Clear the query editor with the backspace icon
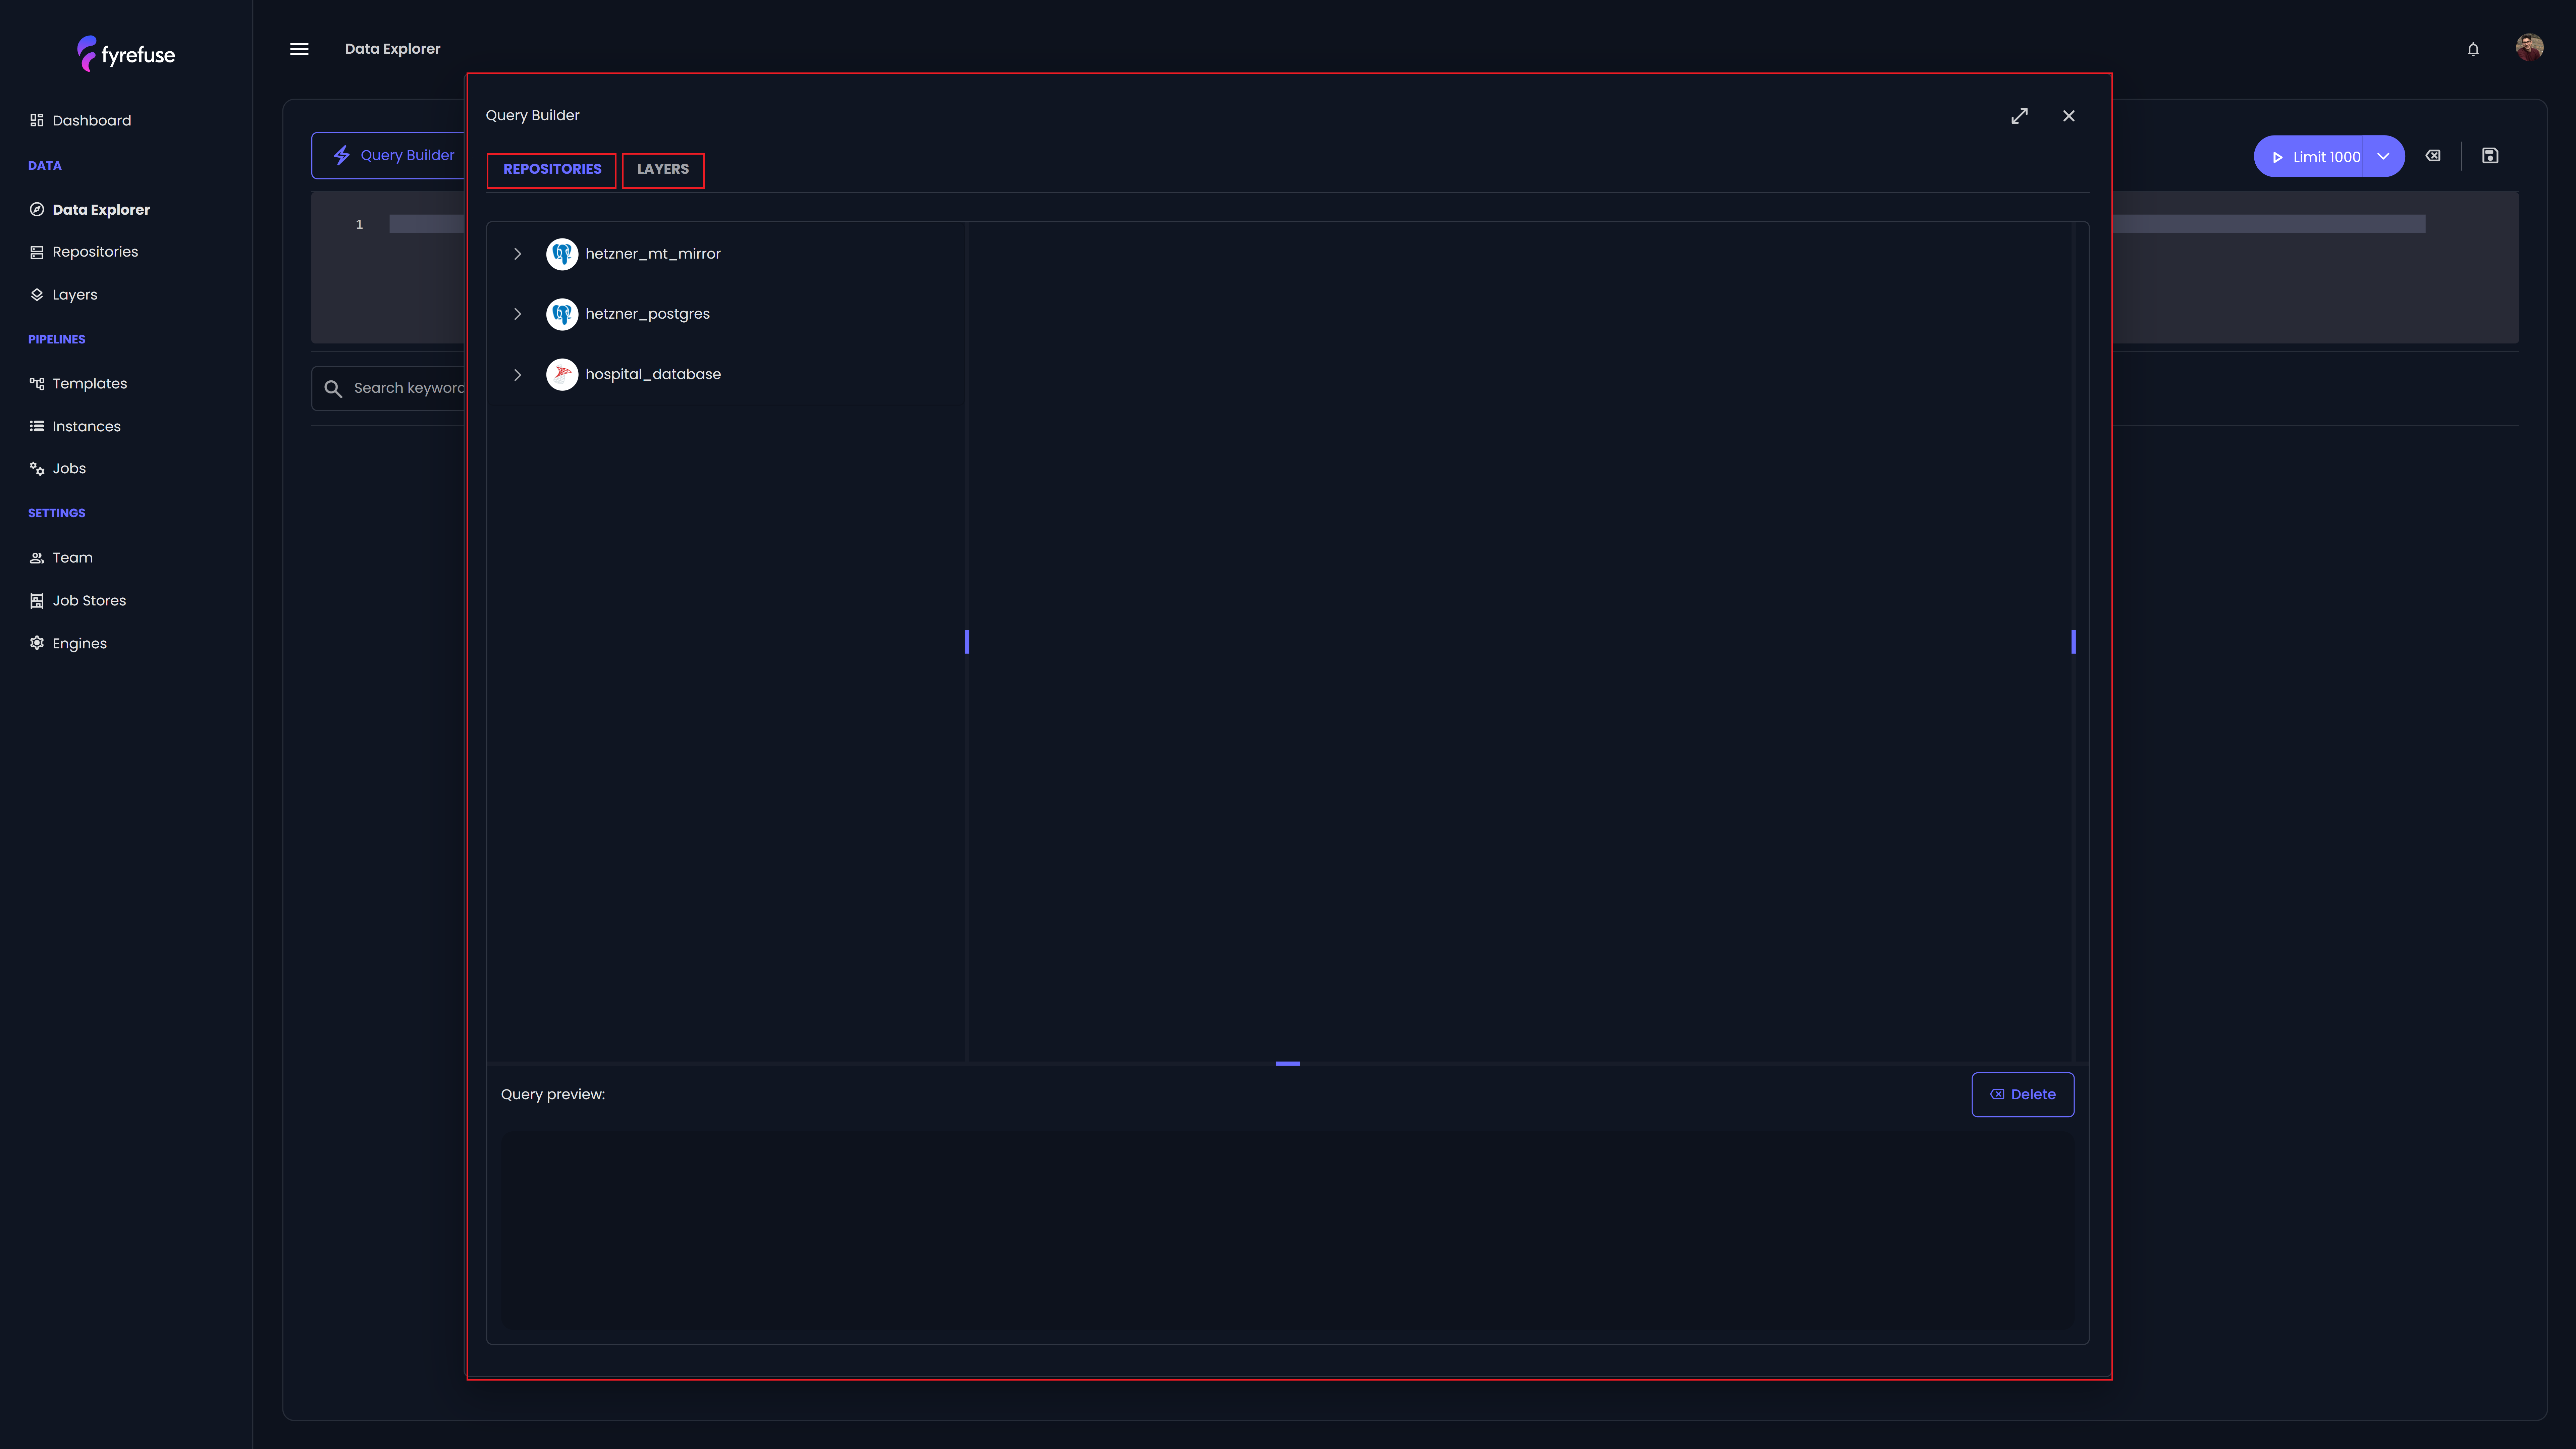The height and width of the screenshot is (1449, 2576). pos(2433,156)
